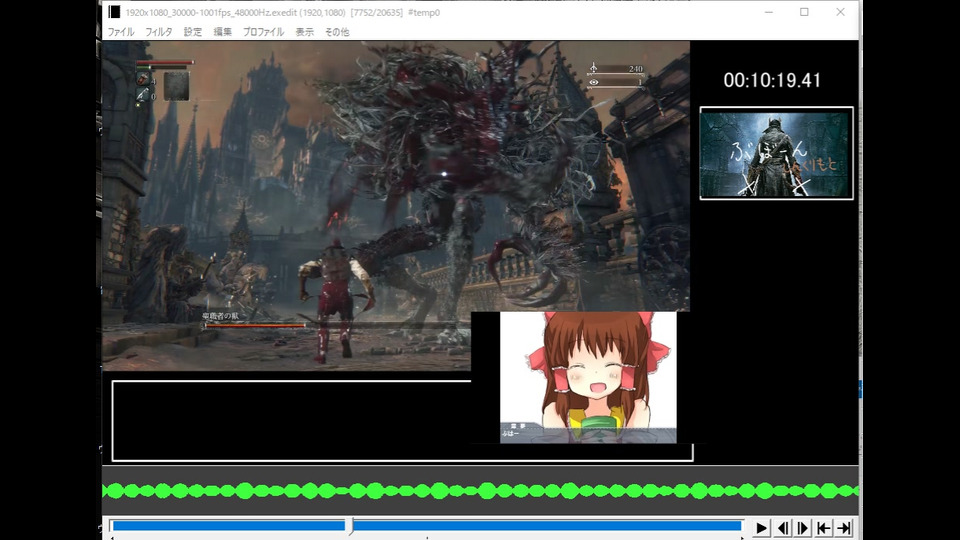Click the AviUtl app icon in title bar
The height and width of the screenshot is (540, 960).
tap(114, 12)
